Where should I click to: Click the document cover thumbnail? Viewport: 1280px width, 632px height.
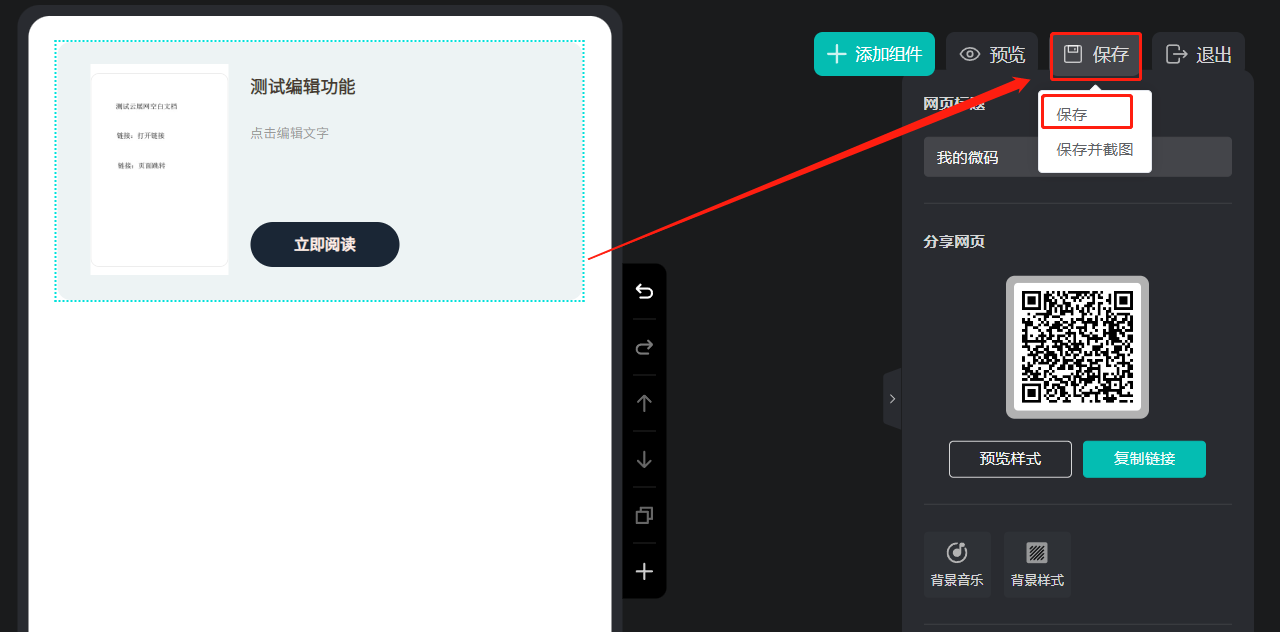160,169
